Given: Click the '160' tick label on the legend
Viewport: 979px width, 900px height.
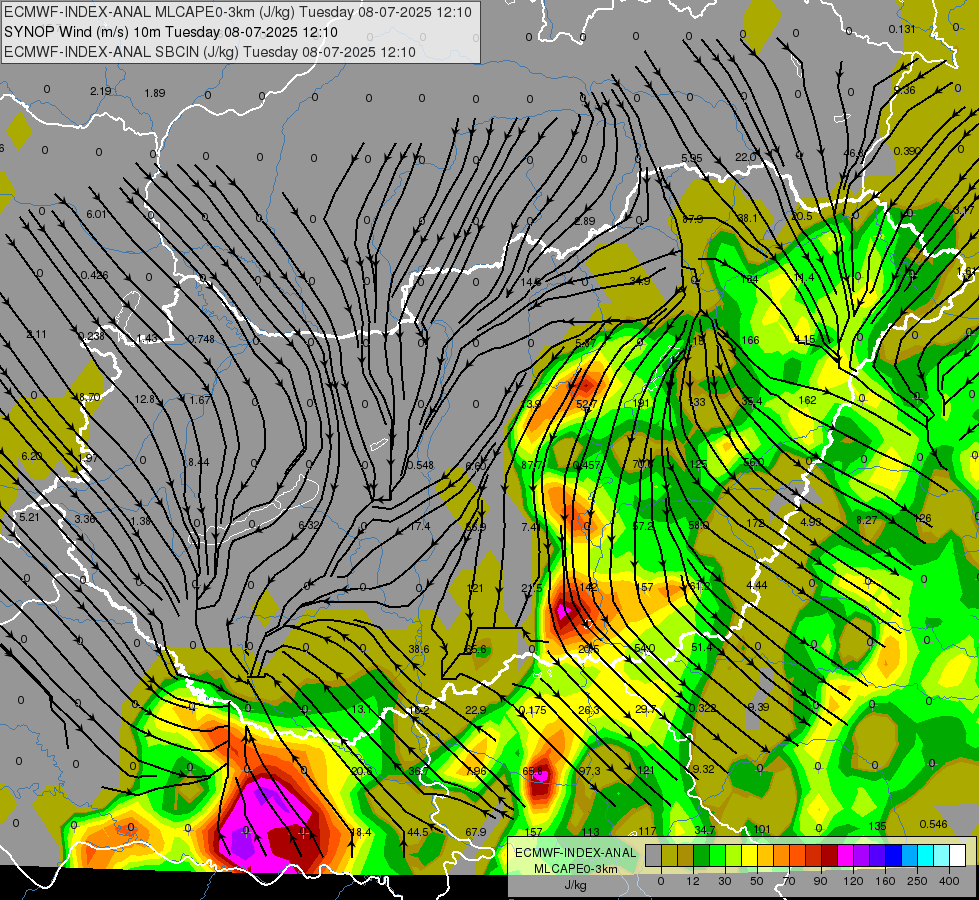Looking at the screenshot, I should [885, 881].
